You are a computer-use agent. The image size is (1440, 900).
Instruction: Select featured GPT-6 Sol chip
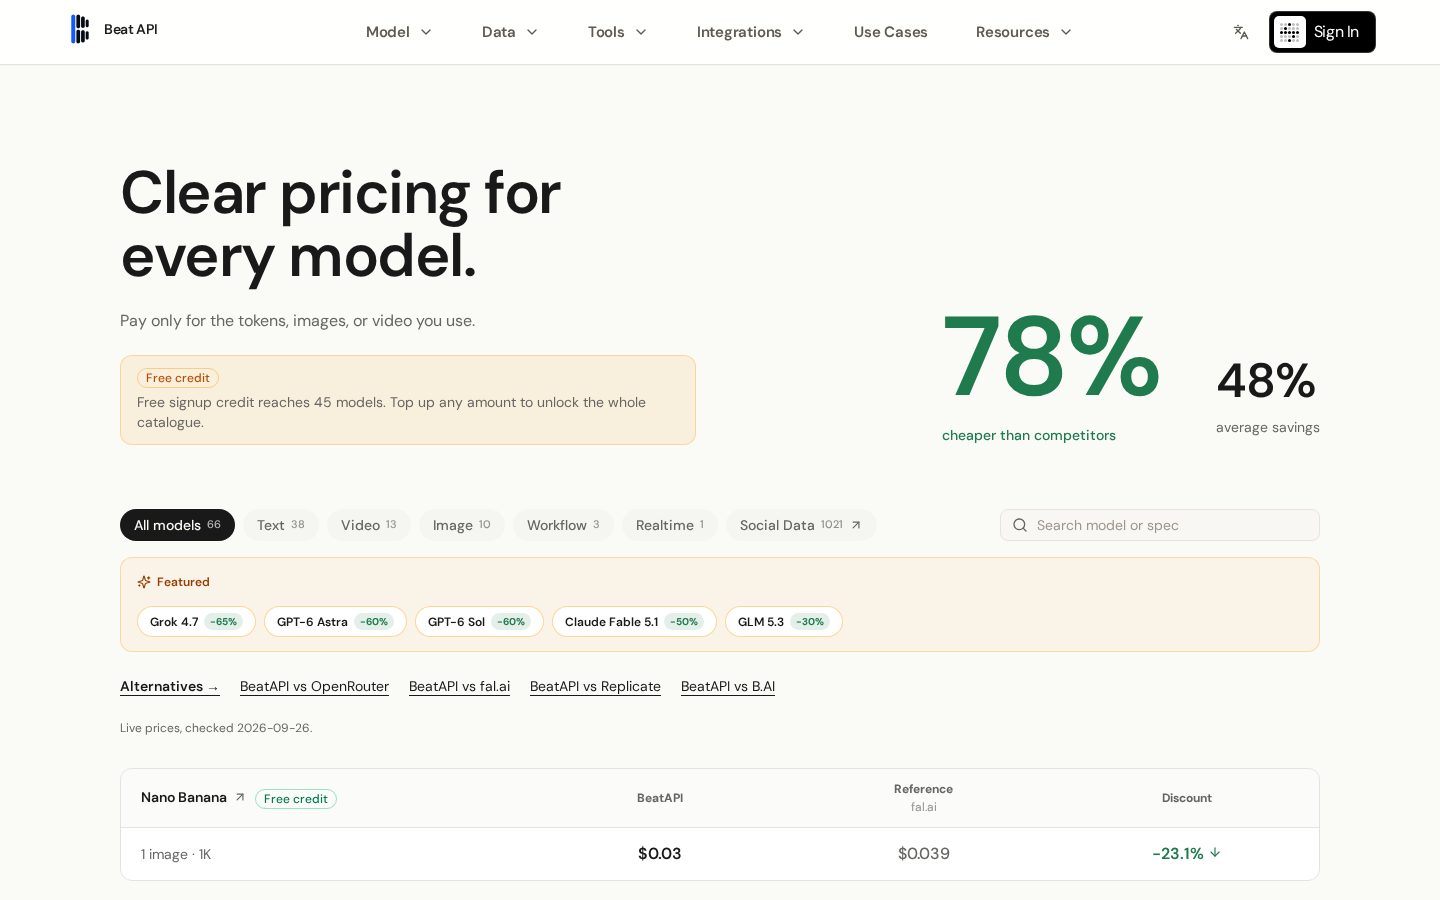point(479,621)
